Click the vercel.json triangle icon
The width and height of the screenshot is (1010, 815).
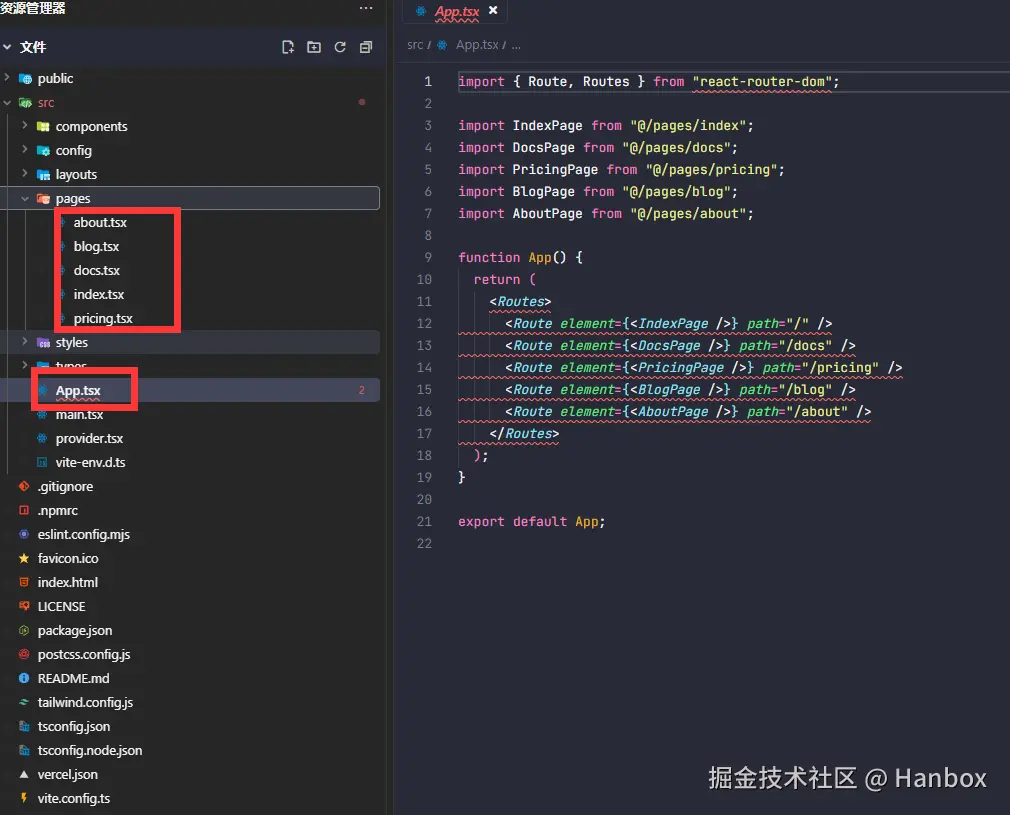tap(24, 774)
